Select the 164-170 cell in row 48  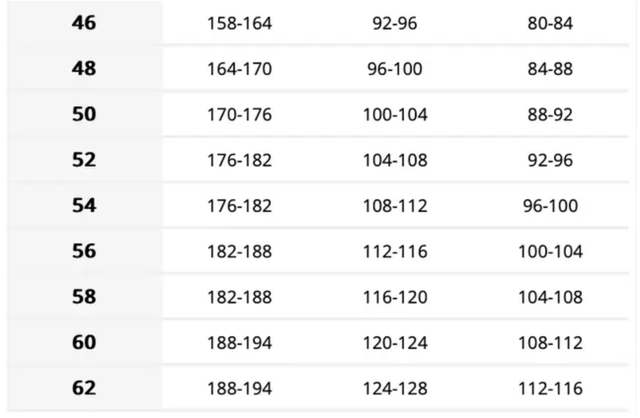point(240,69)
